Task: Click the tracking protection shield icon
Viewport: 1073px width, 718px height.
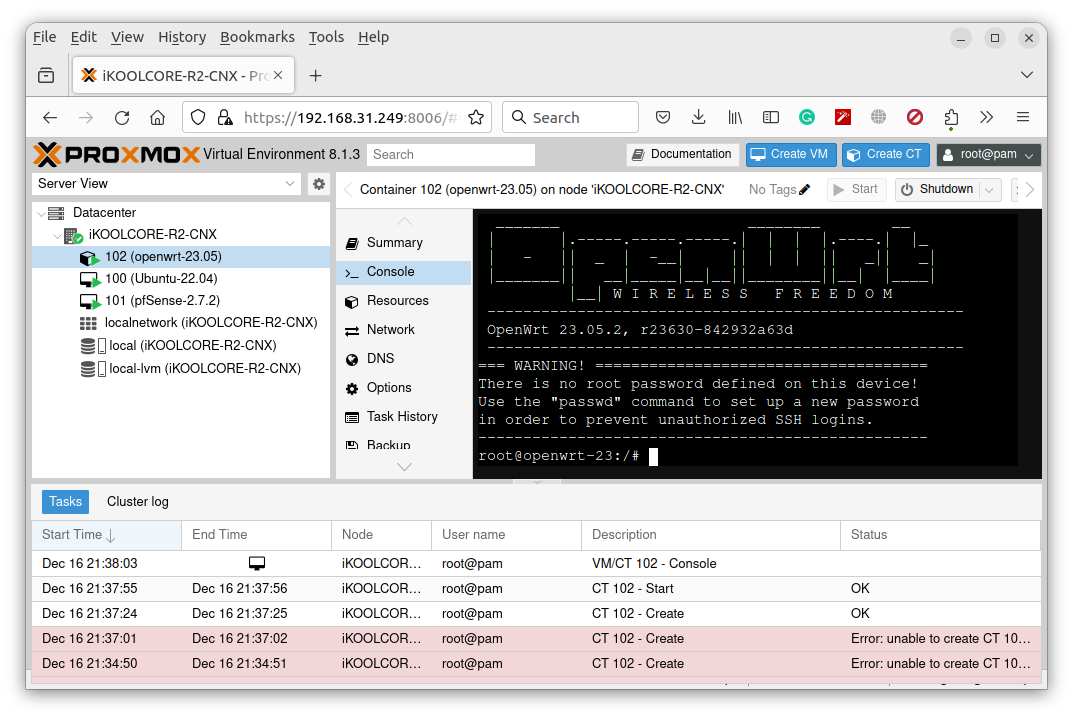Action: tap(198, 118)
